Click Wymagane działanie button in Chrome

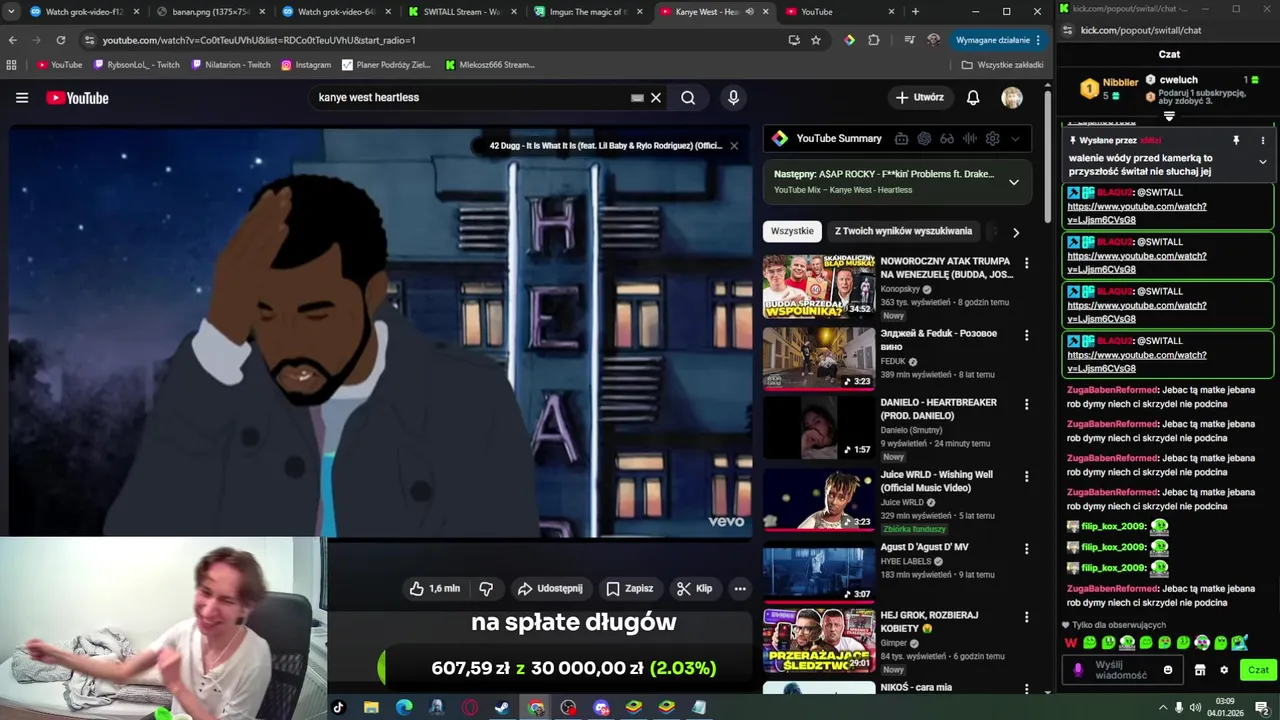click(x=999, y=40)
